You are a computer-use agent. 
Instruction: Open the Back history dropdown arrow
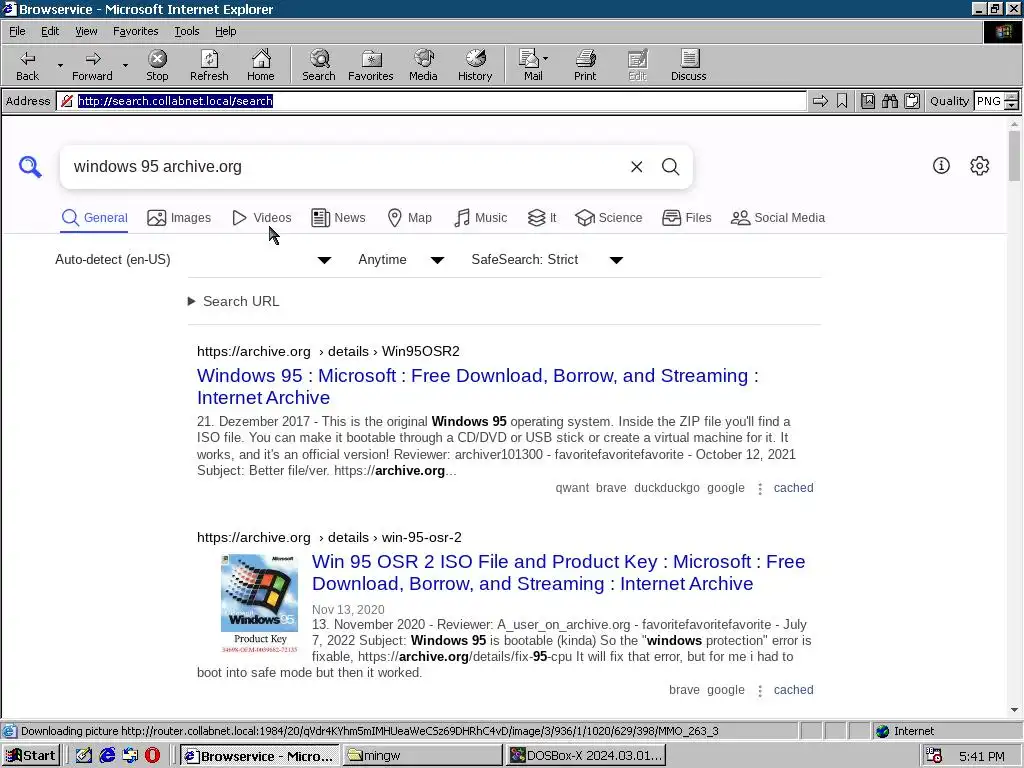(60, 65)
